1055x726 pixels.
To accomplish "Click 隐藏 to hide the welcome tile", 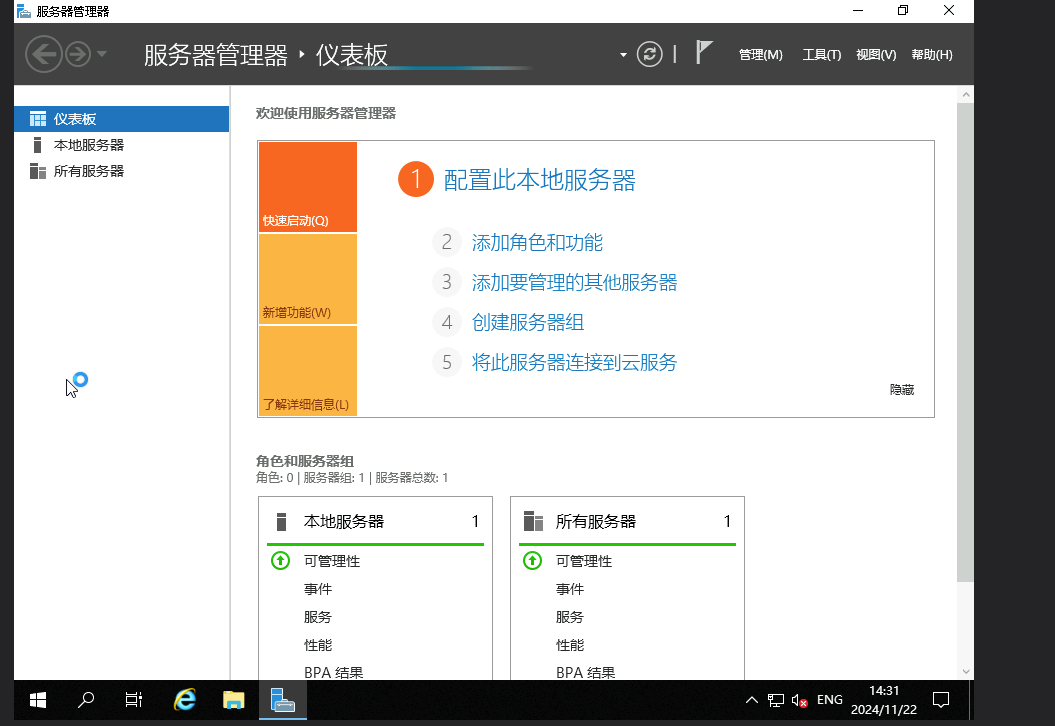I will 901,390.
